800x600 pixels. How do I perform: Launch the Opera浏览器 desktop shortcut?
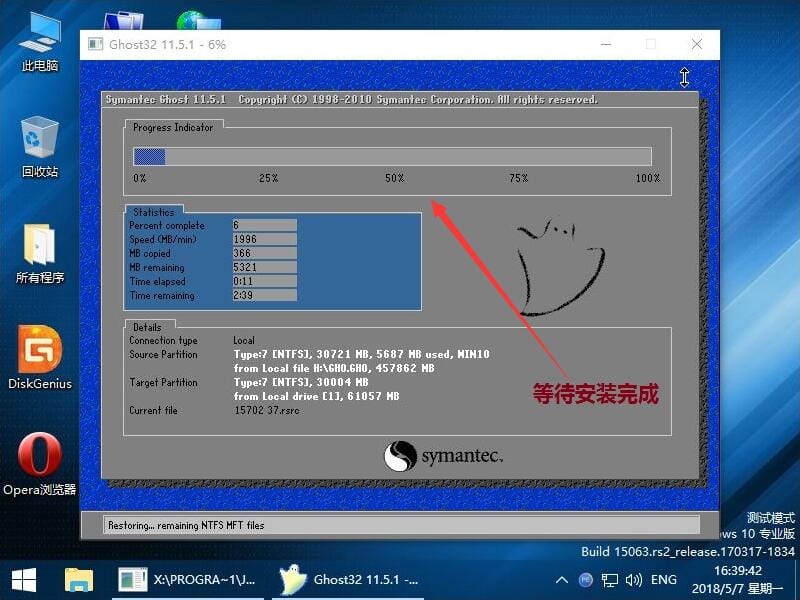point(40,464)
